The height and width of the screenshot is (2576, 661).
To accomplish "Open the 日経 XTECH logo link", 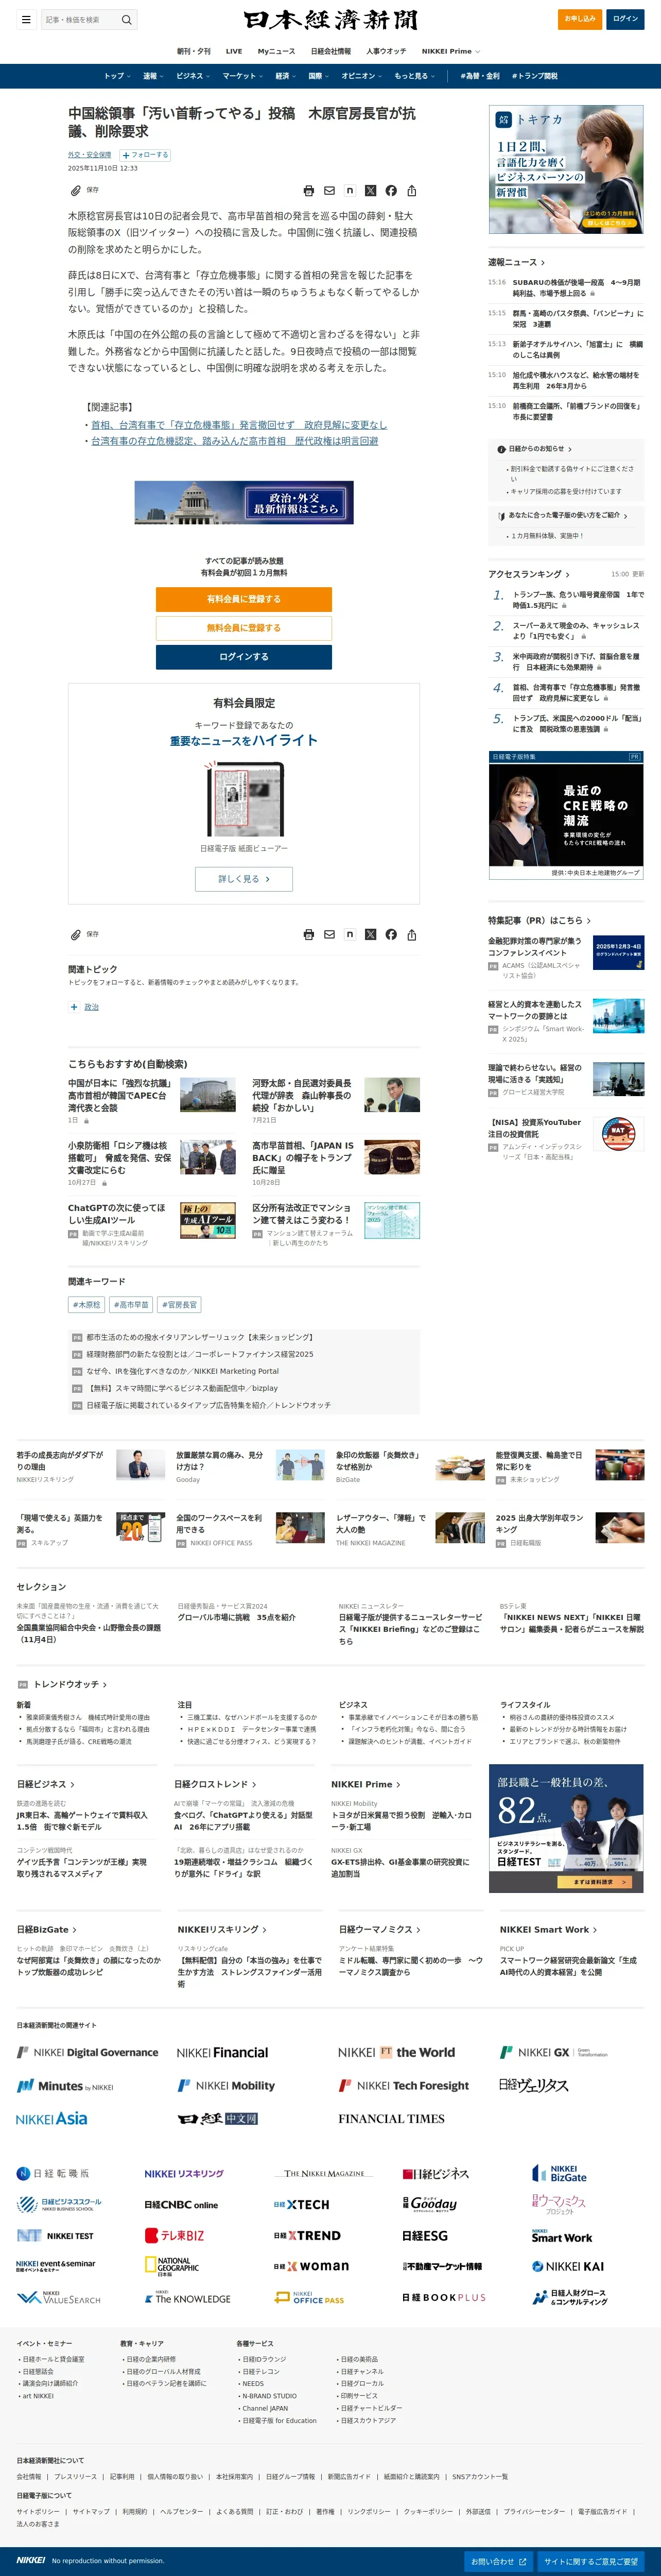I will 301,2204.
